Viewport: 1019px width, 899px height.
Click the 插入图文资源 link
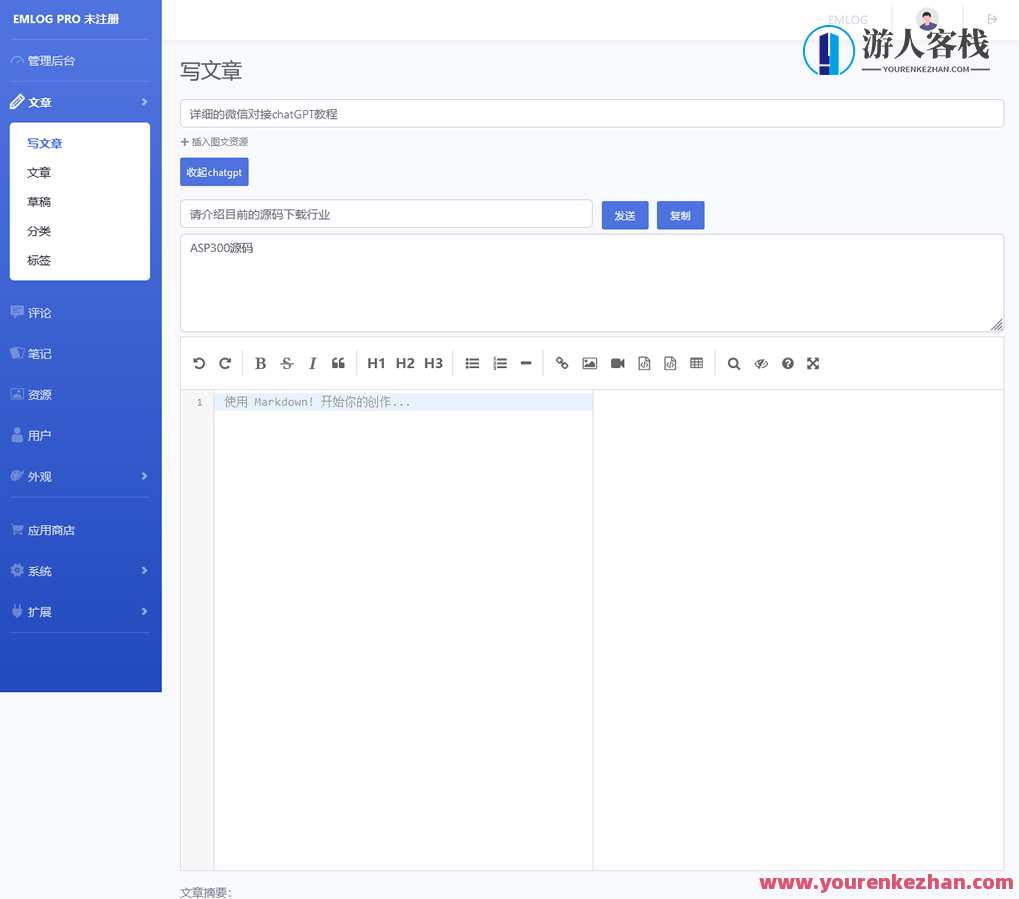point(214,141)
